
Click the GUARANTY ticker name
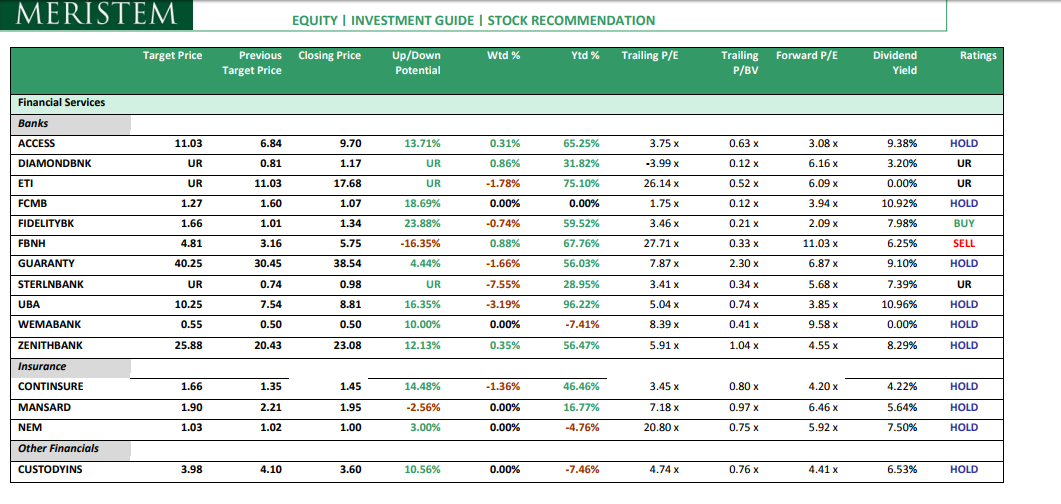point(45,264)
